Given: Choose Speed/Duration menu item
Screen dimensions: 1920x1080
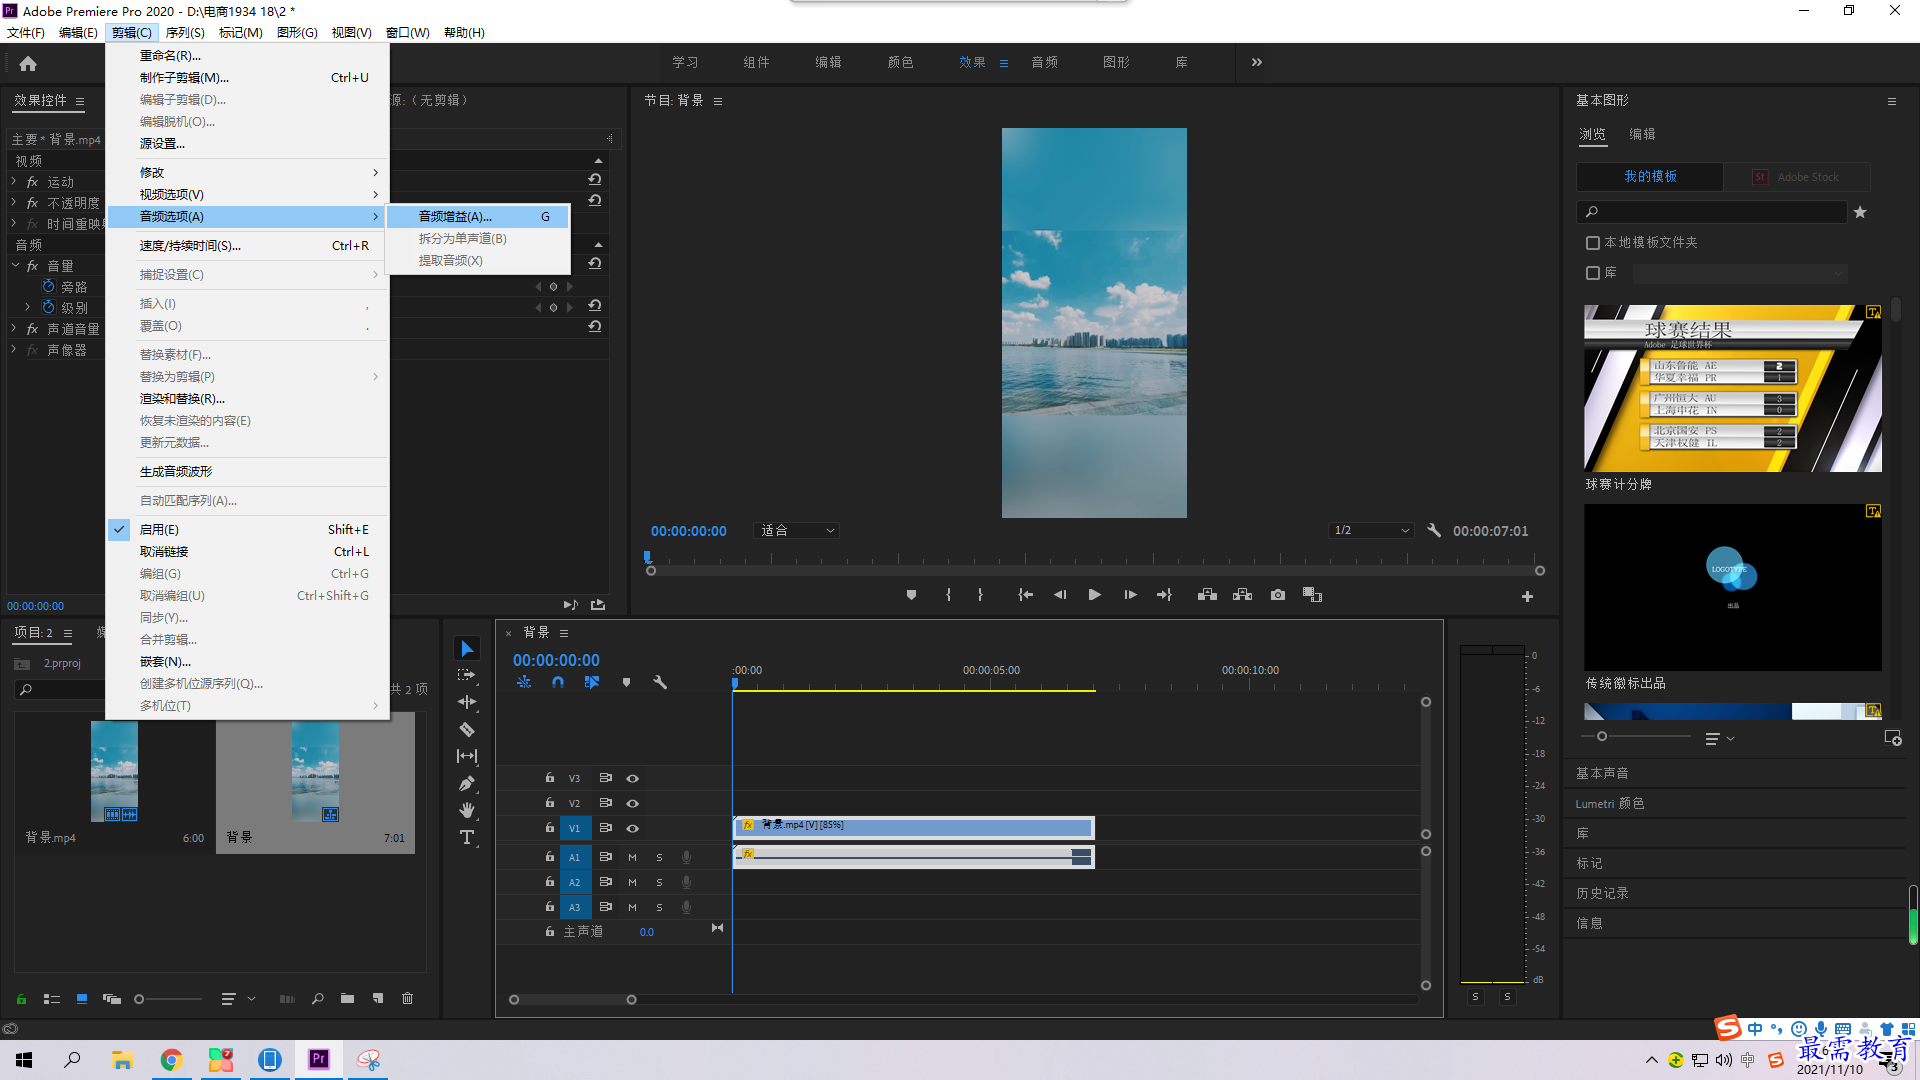Looking at the screenshot, I should coord(248,245).
